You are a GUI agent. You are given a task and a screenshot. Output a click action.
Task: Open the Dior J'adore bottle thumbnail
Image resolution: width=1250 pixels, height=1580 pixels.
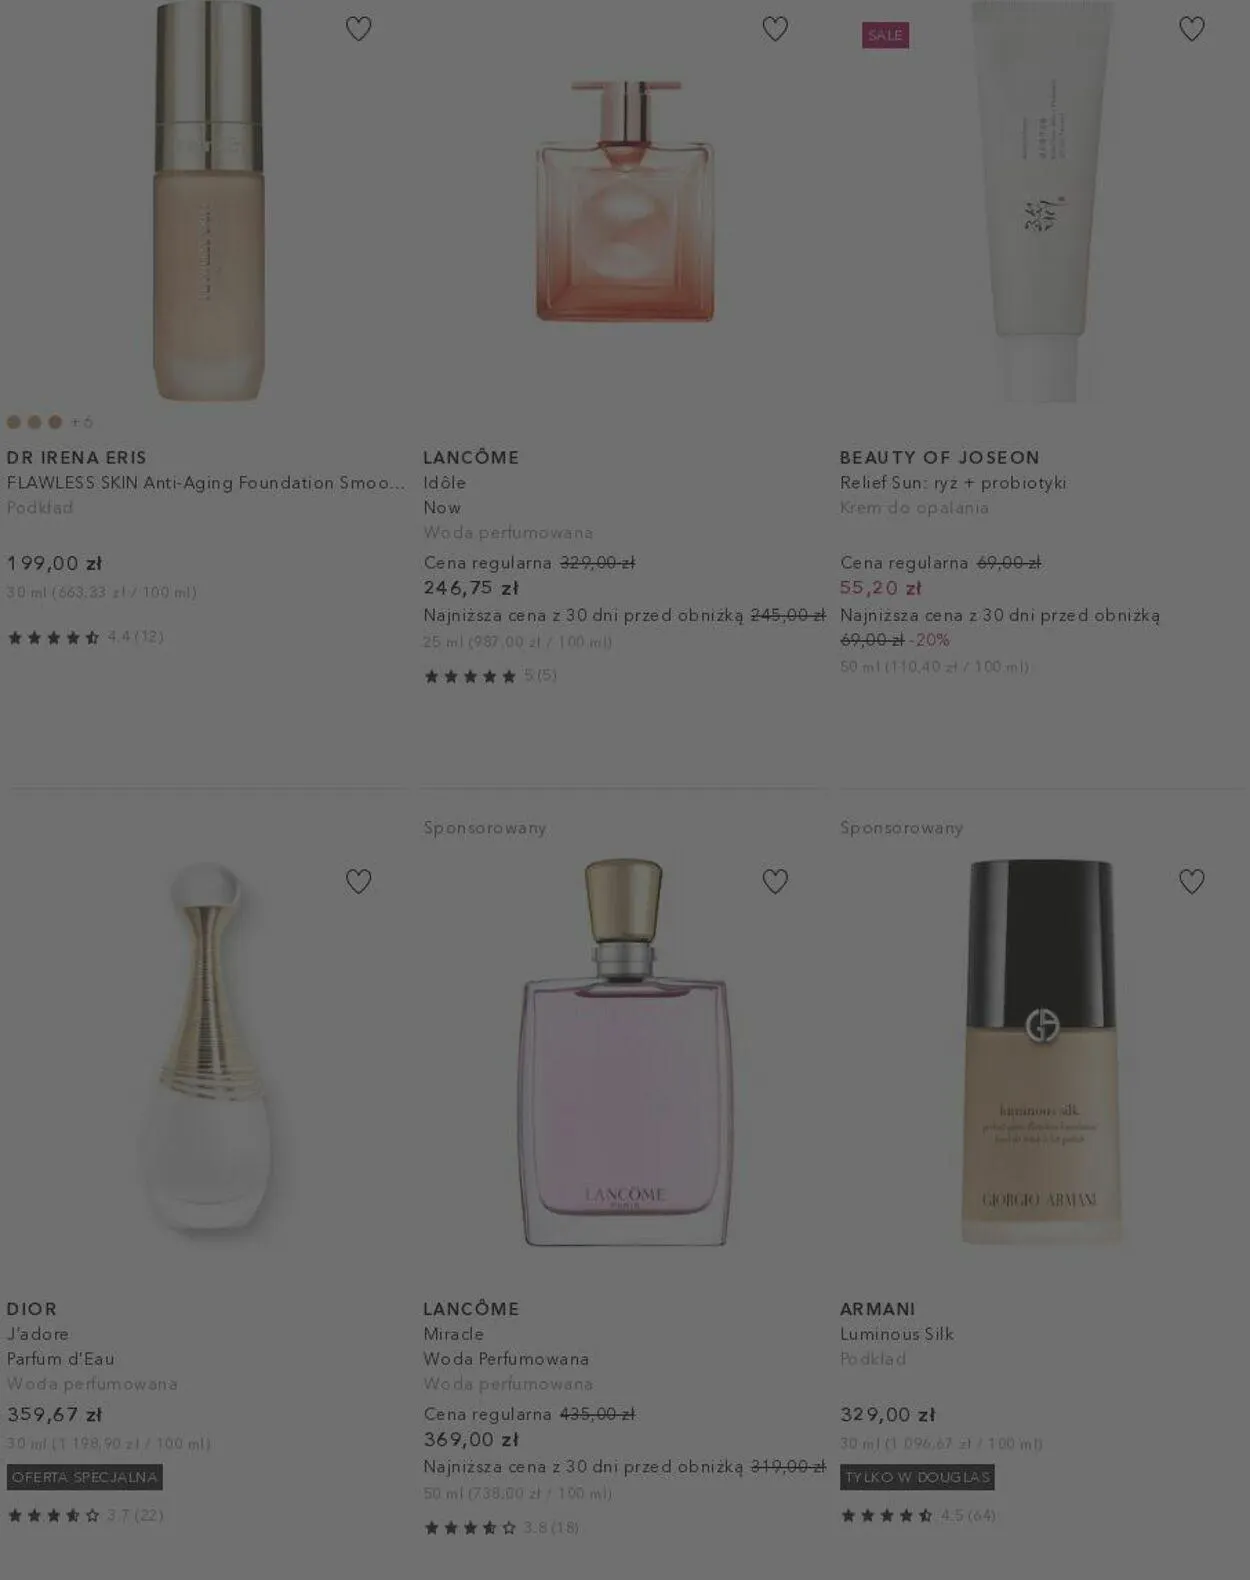click(x=208, y=1052)
